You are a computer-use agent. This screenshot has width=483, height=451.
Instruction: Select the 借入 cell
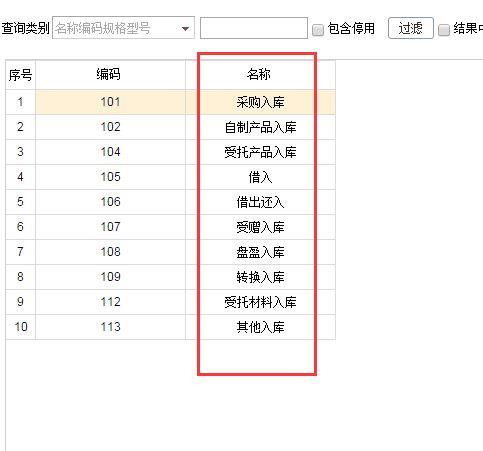(260, 177)
